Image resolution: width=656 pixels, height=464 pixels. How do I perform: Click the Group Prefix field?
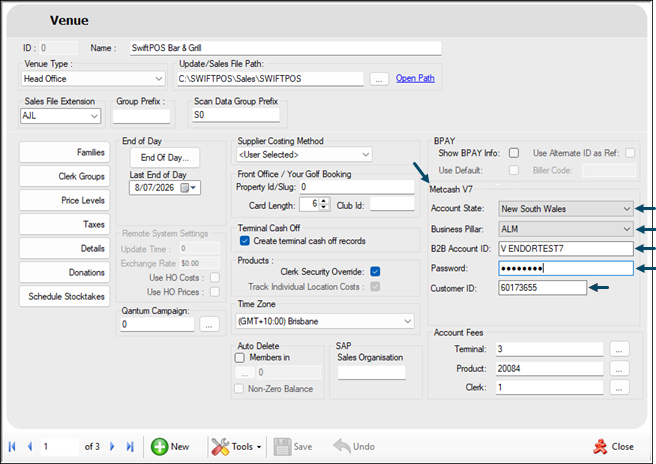pyautogui.click(x=141, y=116)
